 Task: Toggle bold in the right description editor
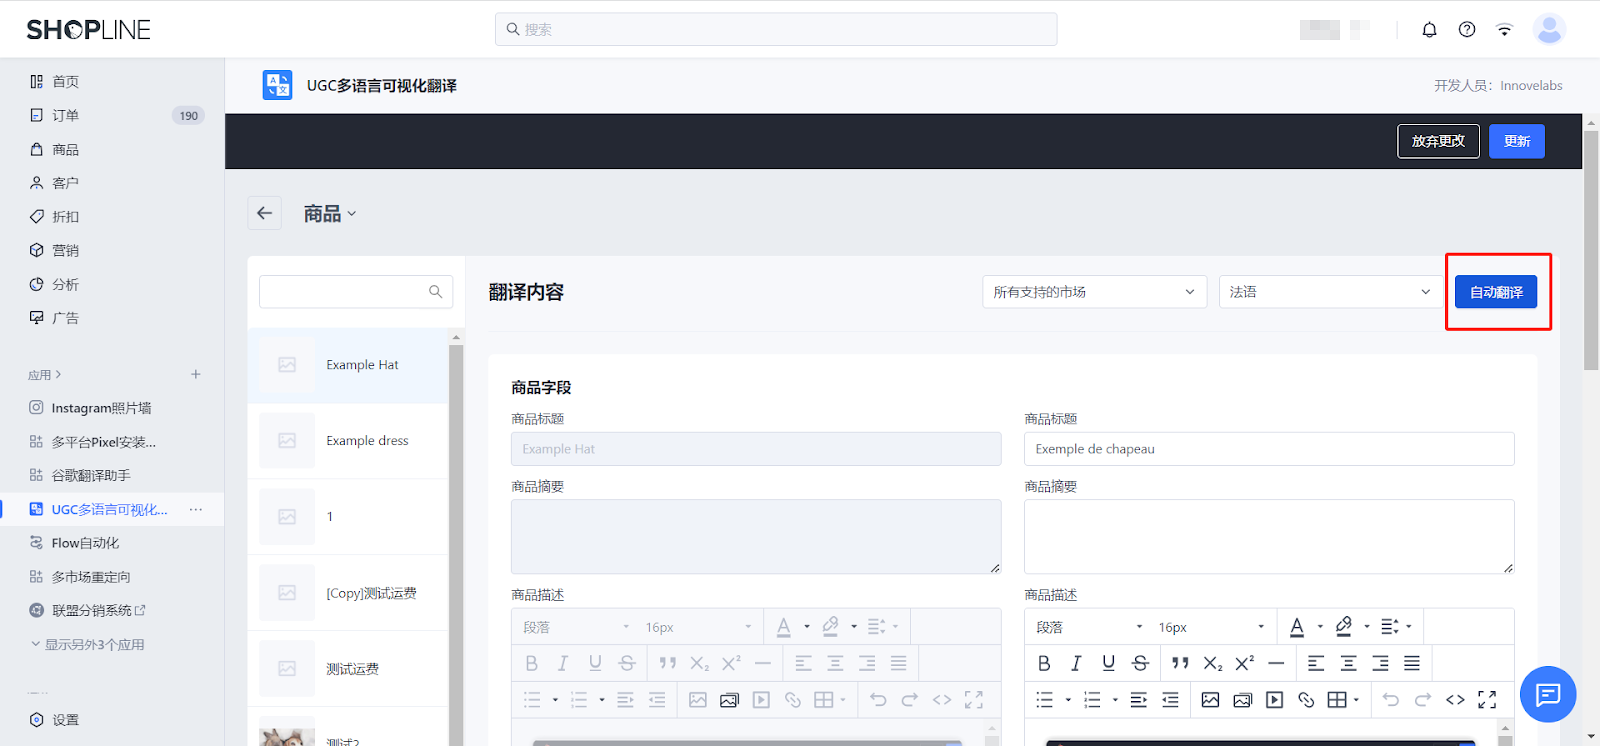pos(1044,663)
